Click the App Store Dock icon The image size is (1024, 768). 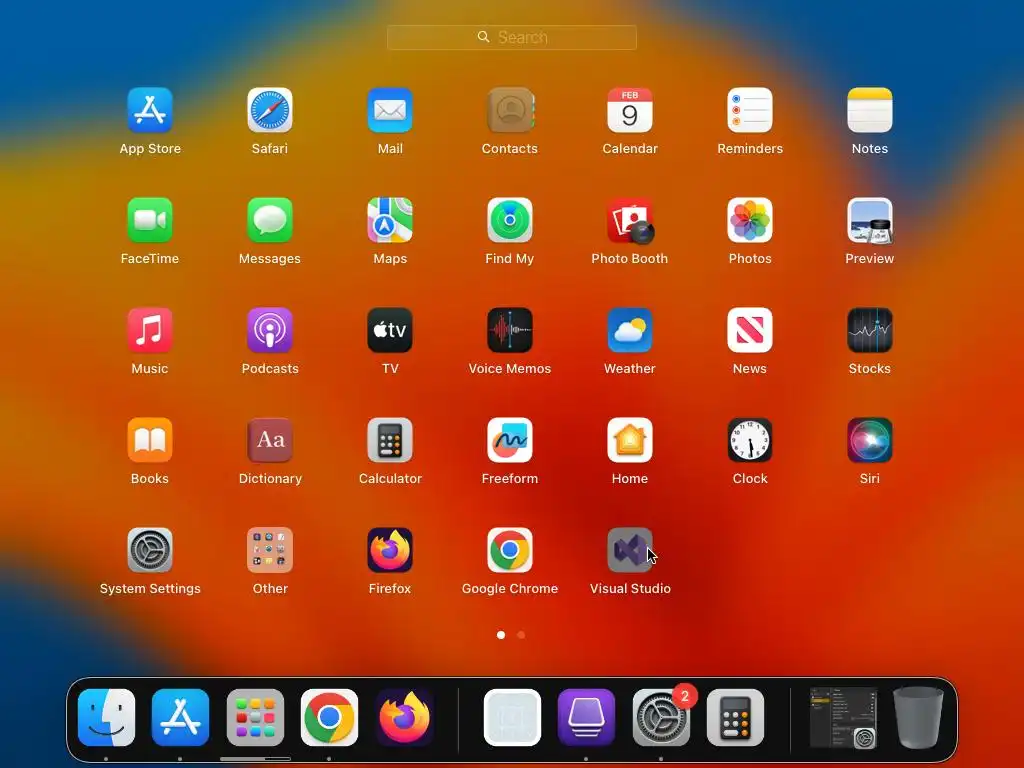pyautogui.click(x=180, y=717)
